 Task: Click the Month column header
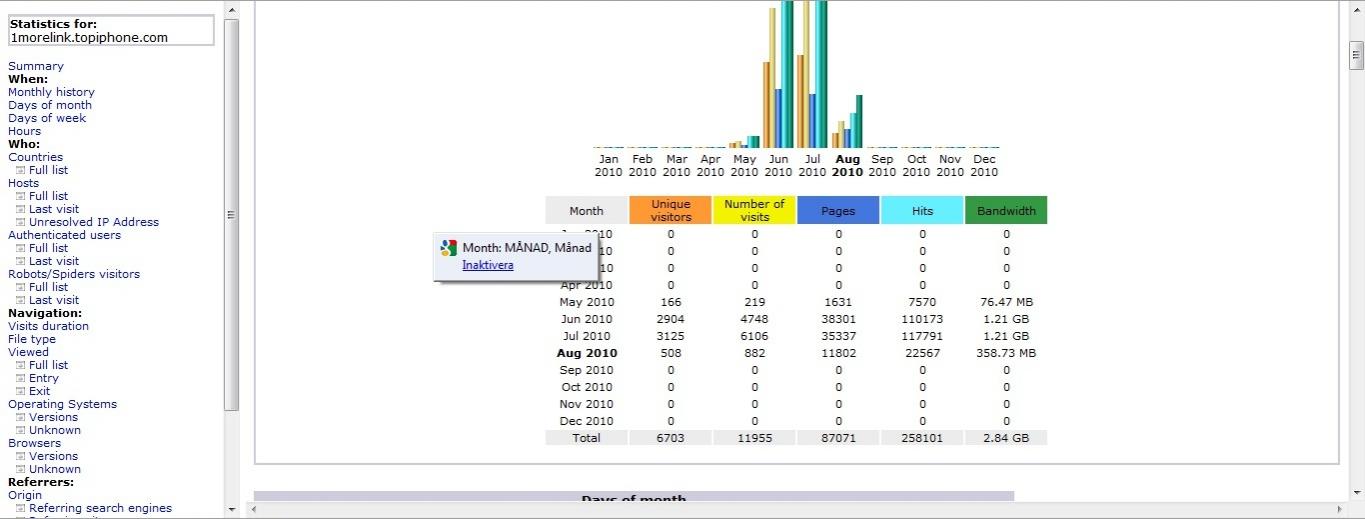coord(586,211)
